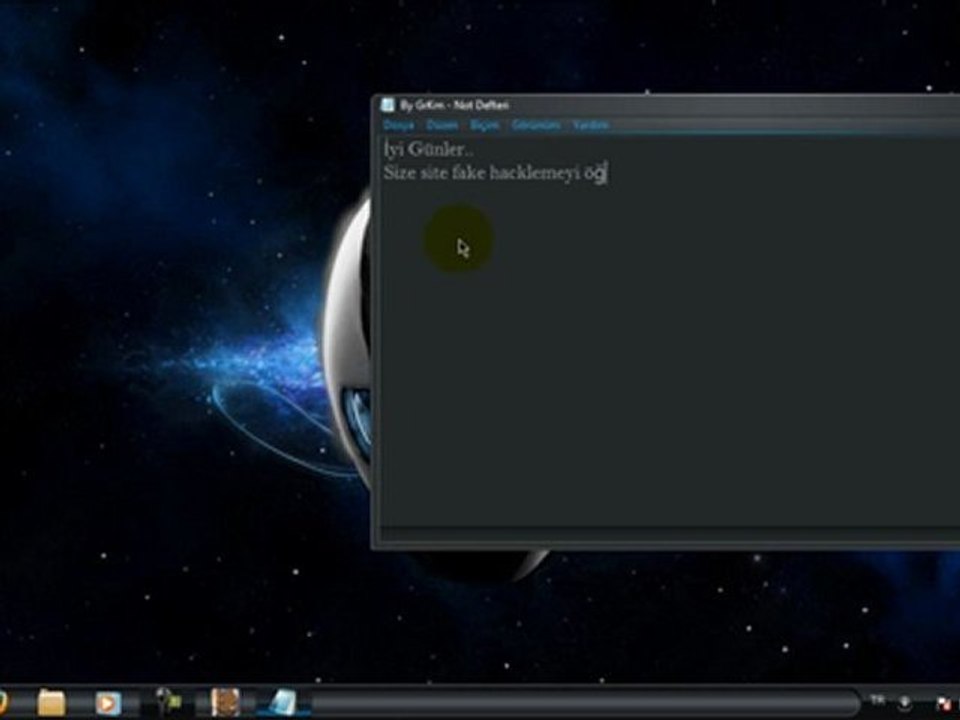Click the red flag tray icon
The height and width of the screenshot is (720, 960).
pos(943,704)
